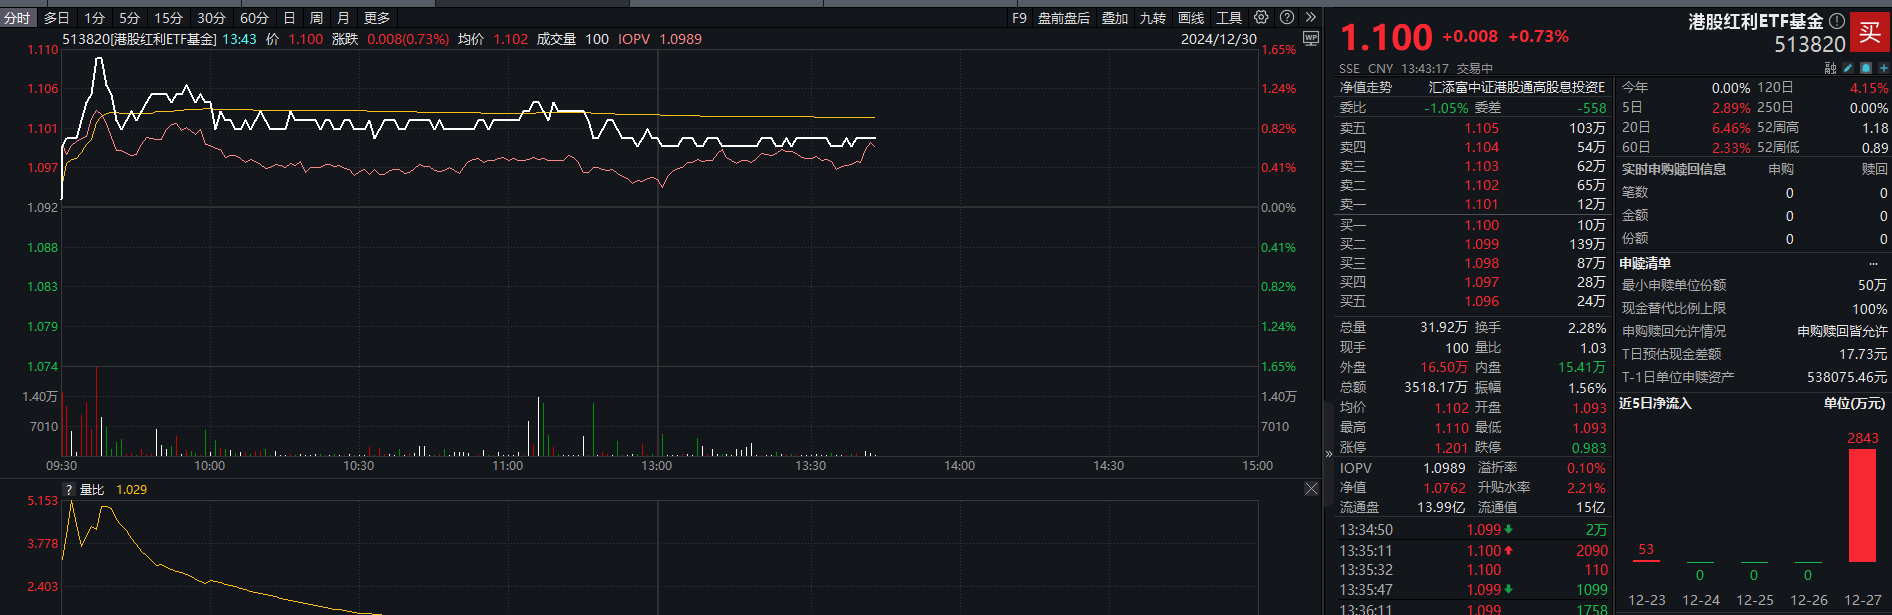The image size is (1892, 615).
Task: Open 量比 indicator help question mark
Action: (69, 489)
